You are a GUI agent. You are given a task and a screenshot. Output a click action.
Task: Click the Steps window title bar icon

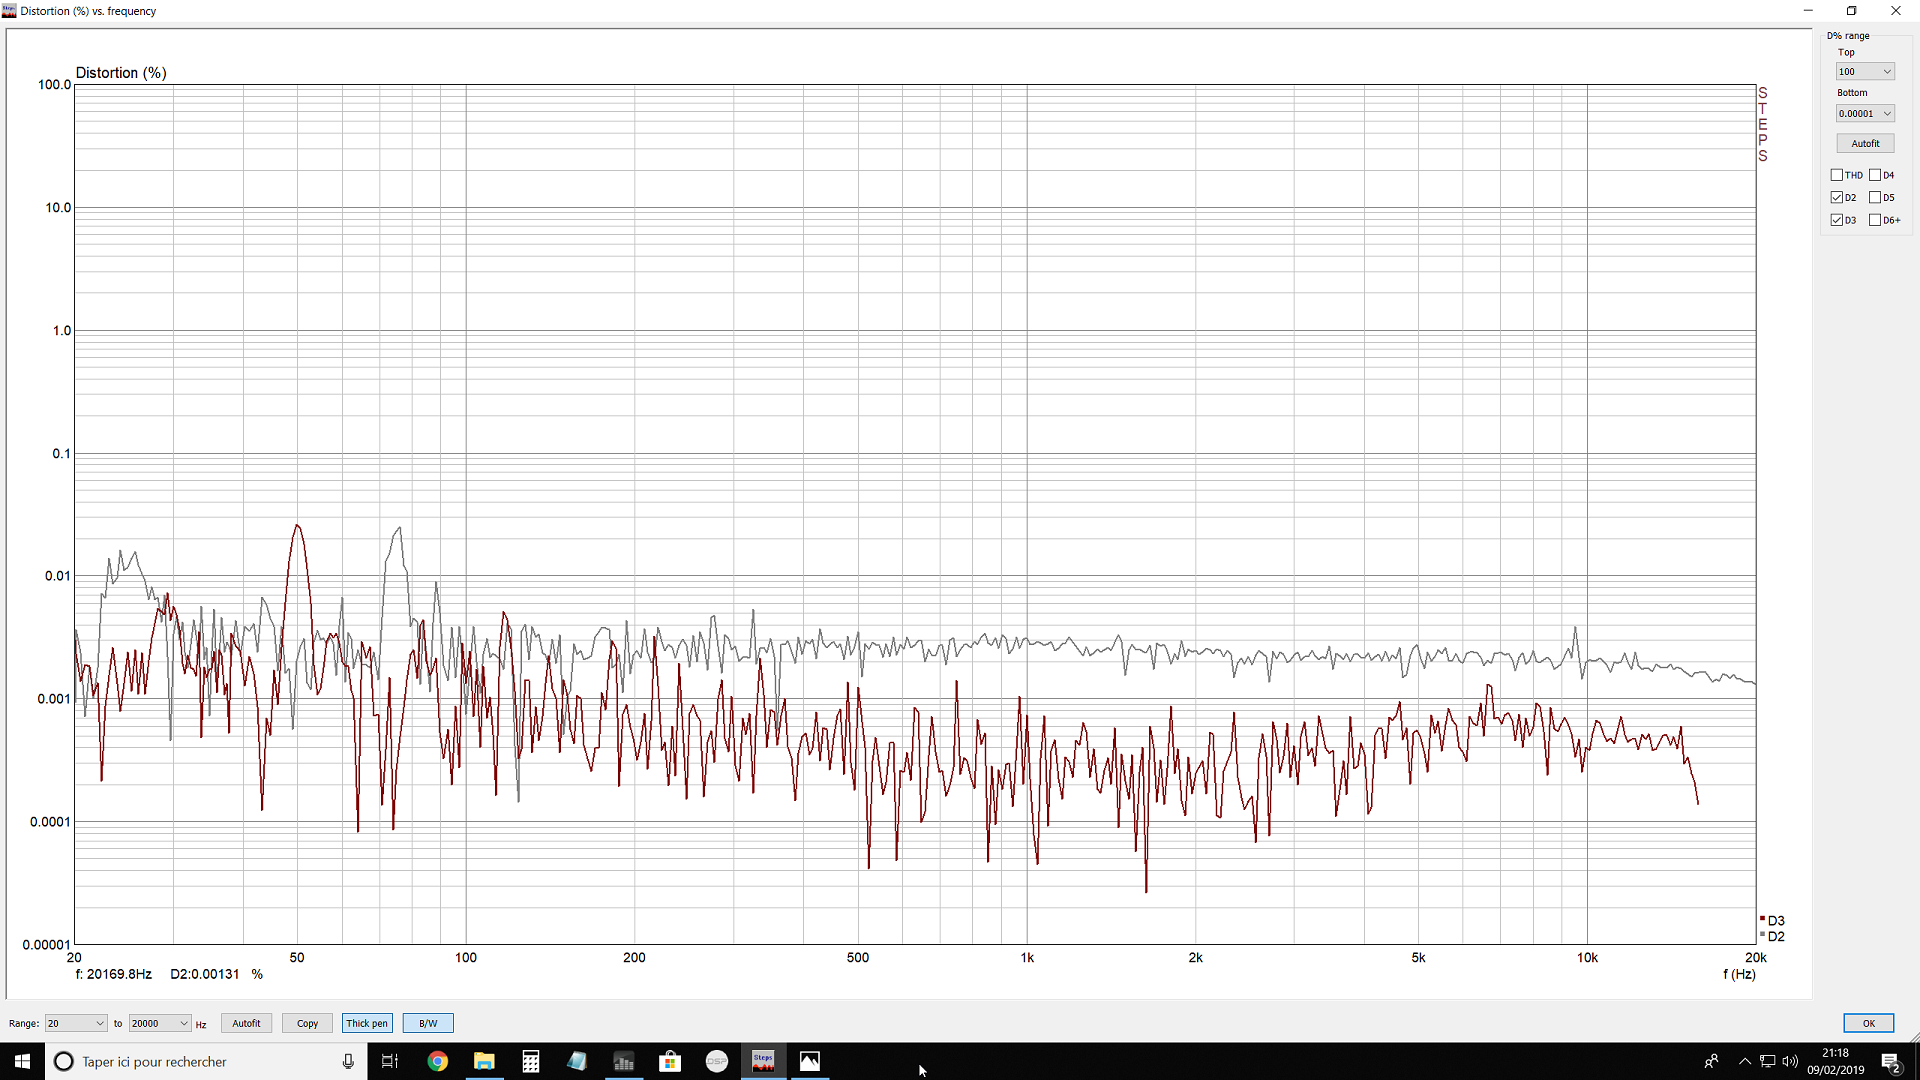point(10,11)
